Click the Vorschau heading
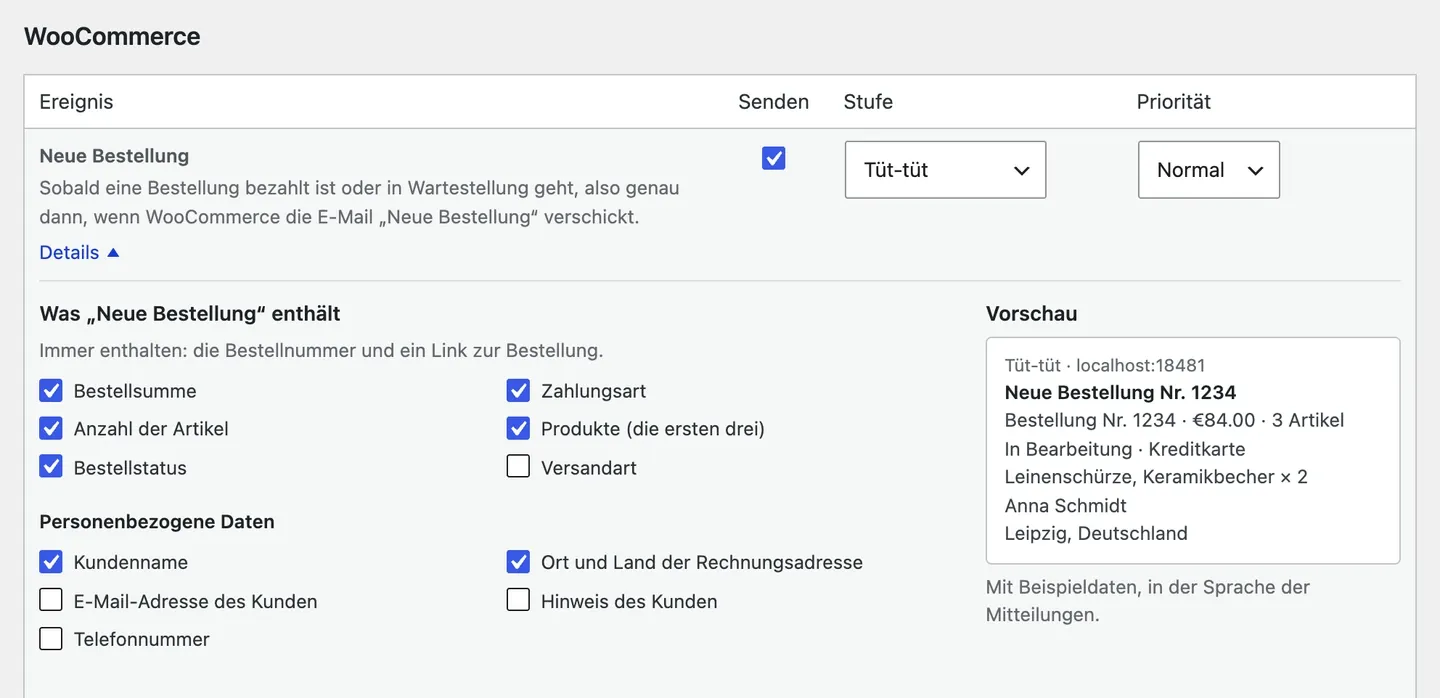Viewport: 1440px width, 698px height. tap(1031, 314)
